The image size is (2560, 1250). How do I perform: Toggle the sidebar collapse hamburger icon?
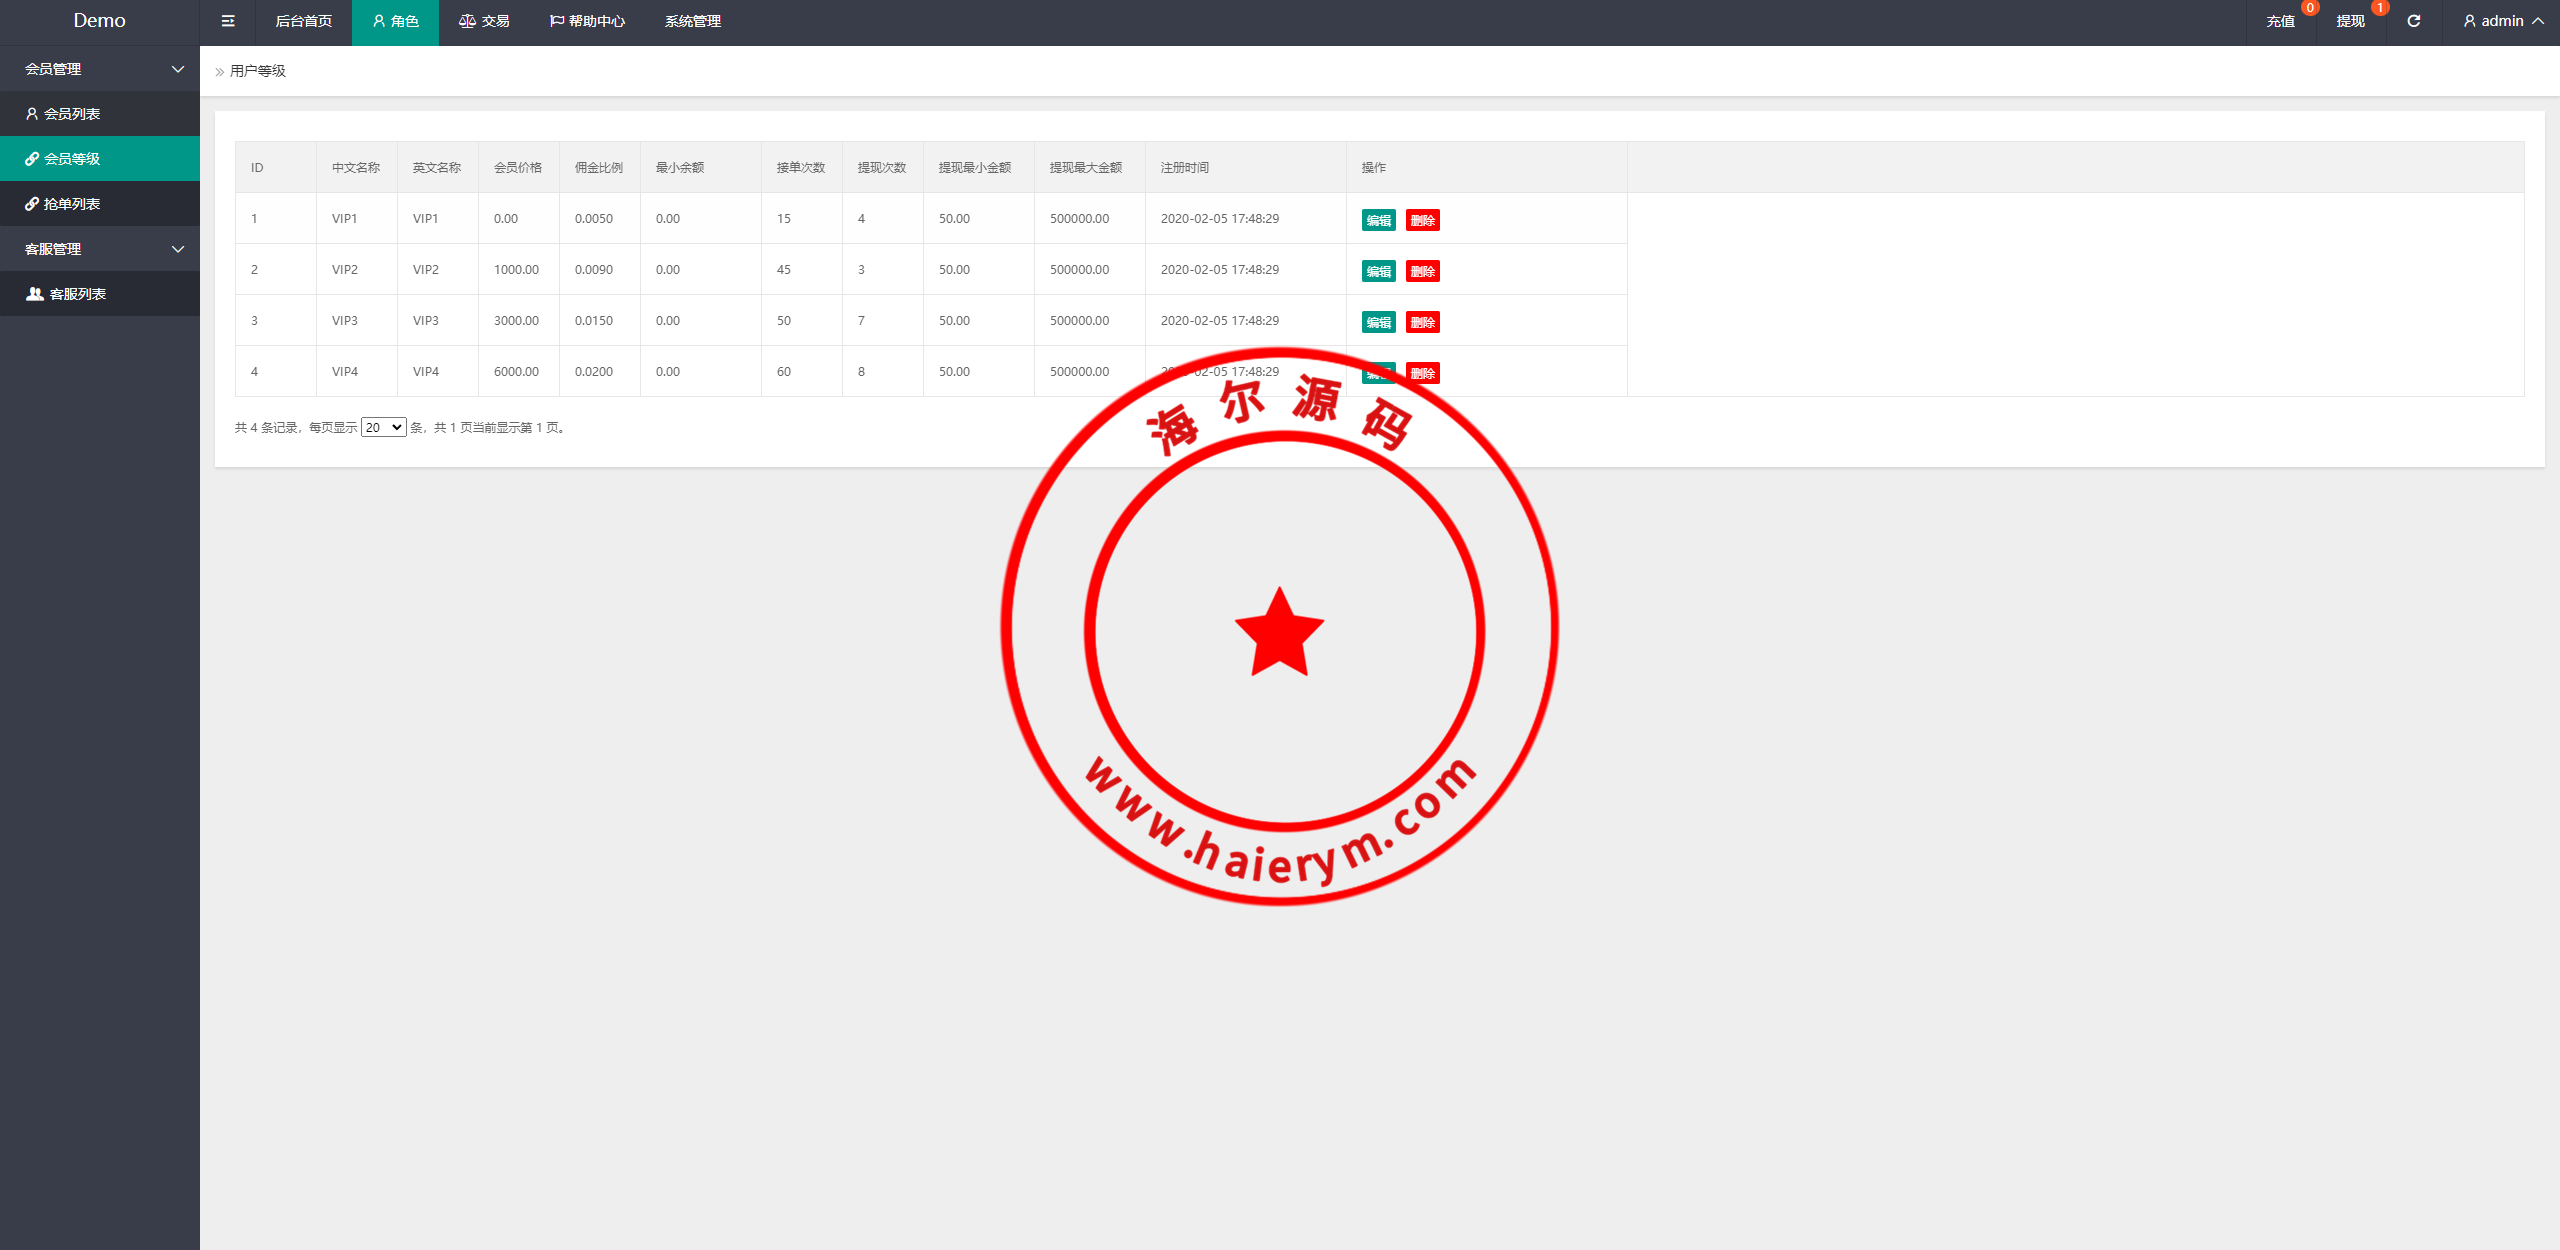pos(228,21)
